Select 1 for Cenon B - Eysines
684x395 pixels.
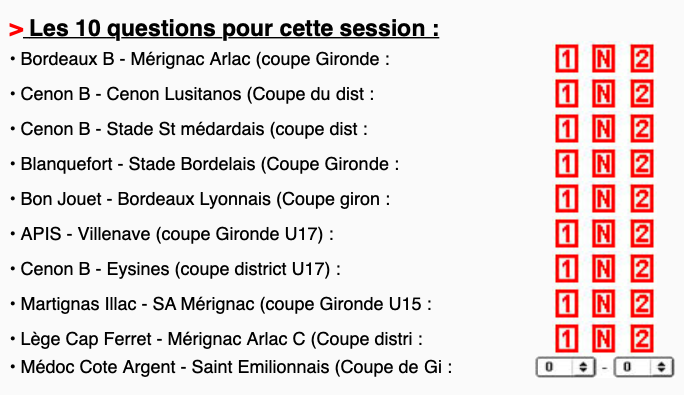click(x=566, y=268)
